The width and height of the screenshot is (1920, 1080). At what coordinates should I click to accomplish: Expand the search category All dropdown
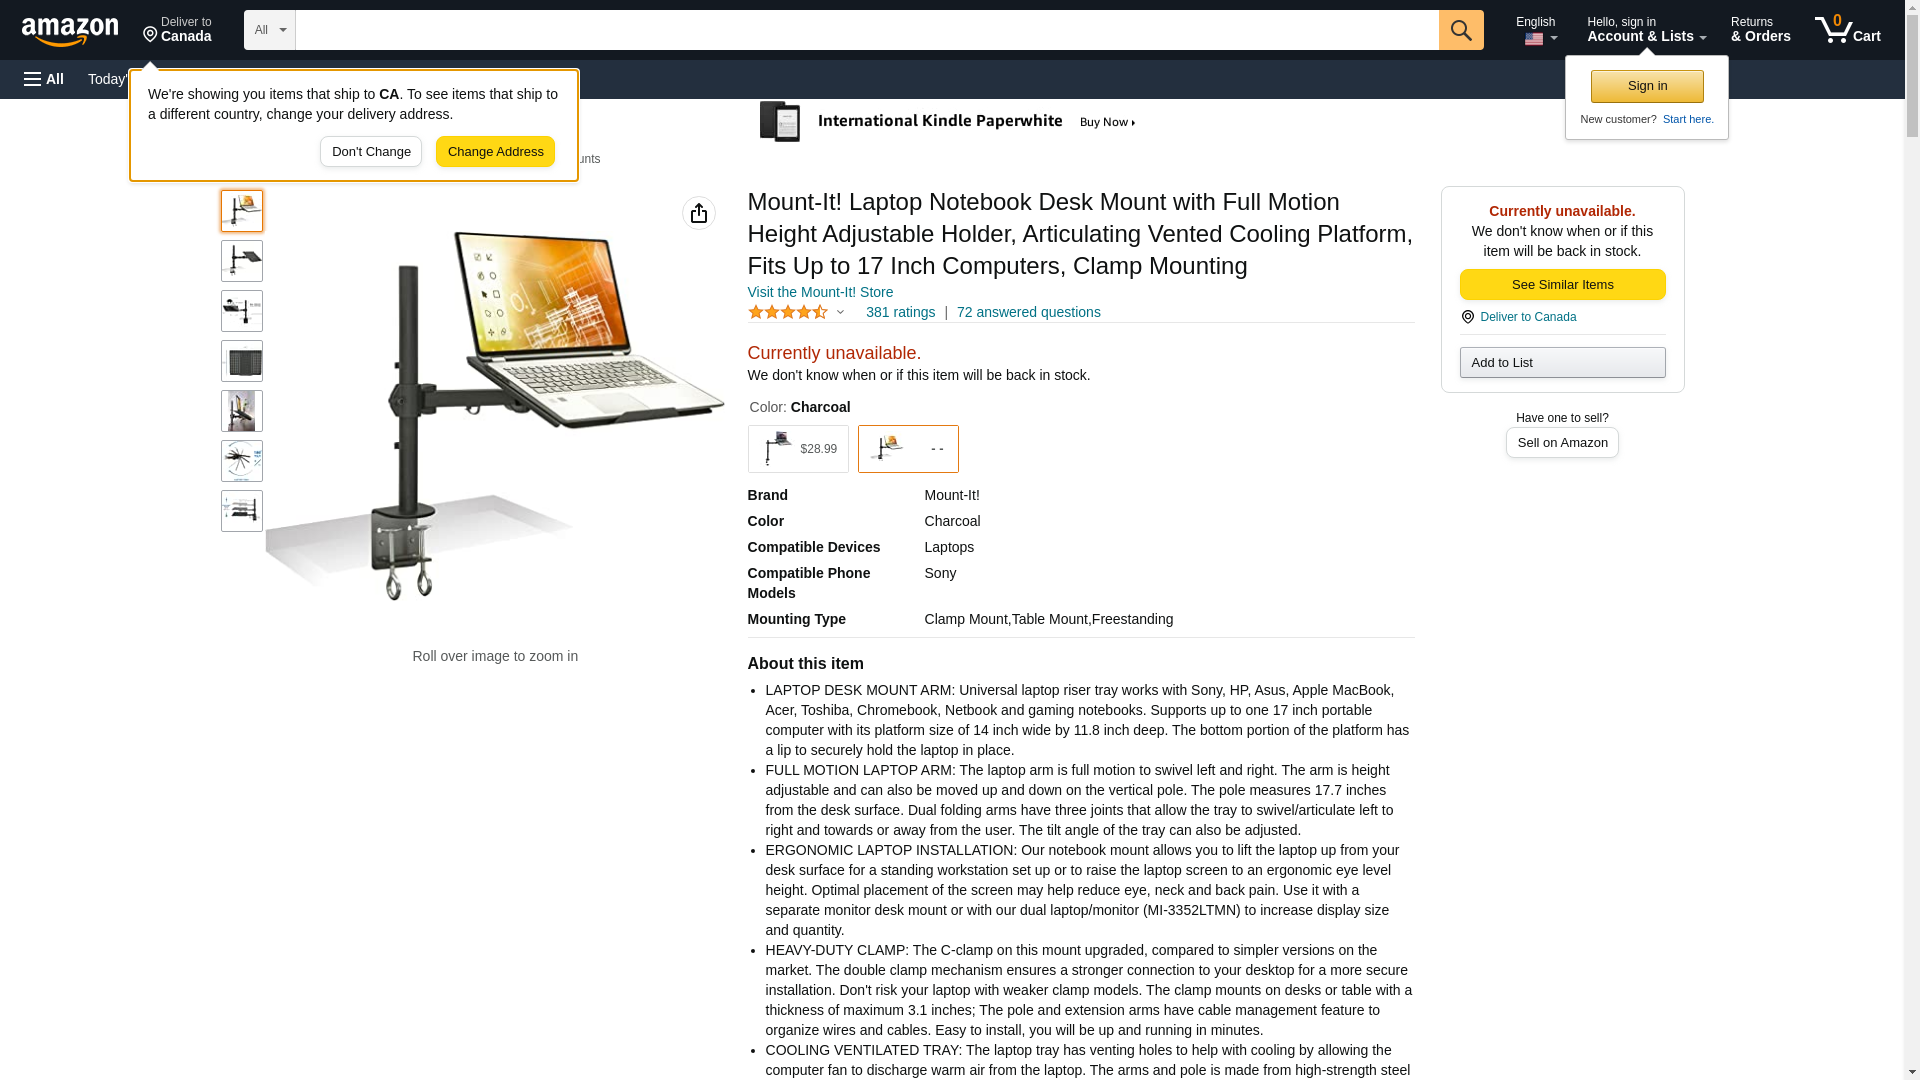270,30
